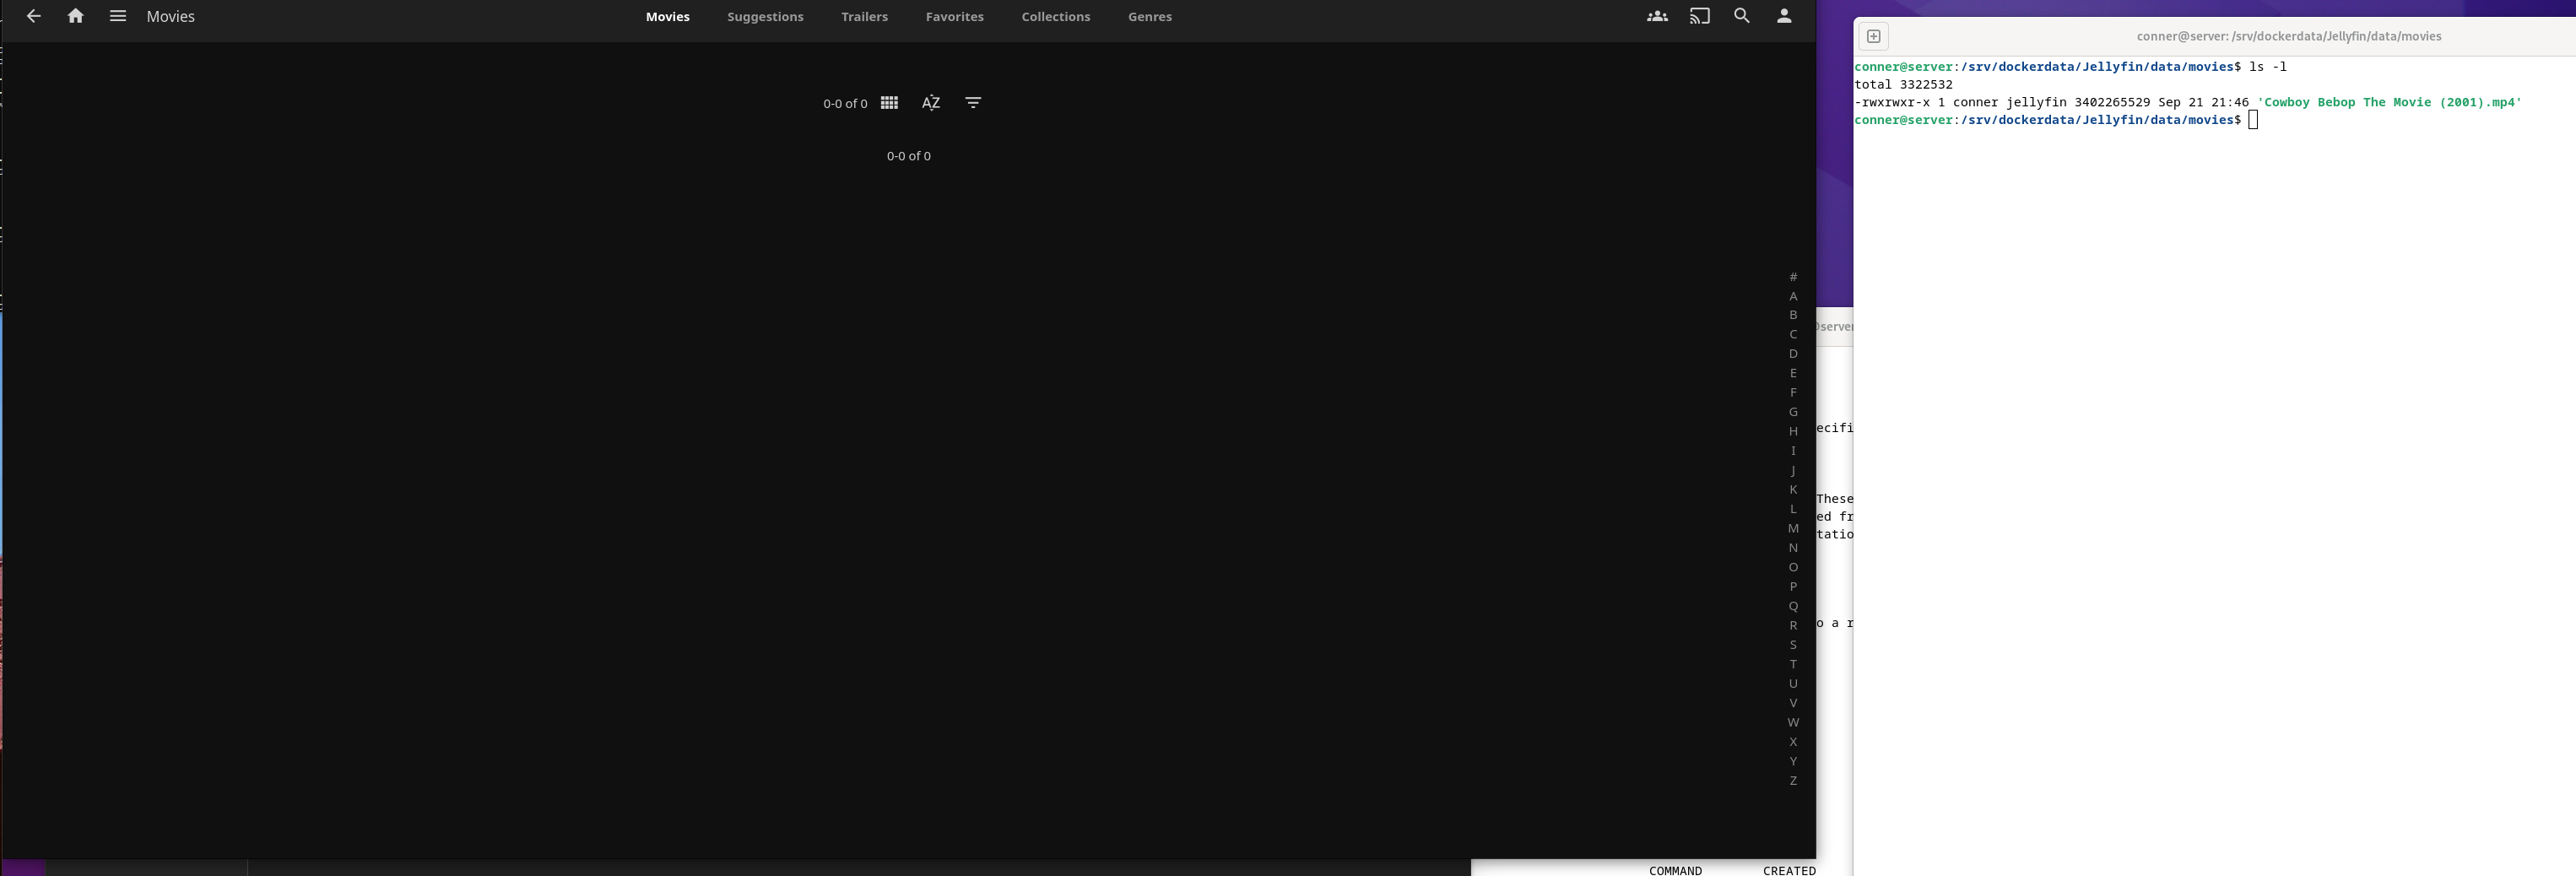Open the hamburger navigation menu
This screenshot has width=2576, height=876.
click(118, 16)
